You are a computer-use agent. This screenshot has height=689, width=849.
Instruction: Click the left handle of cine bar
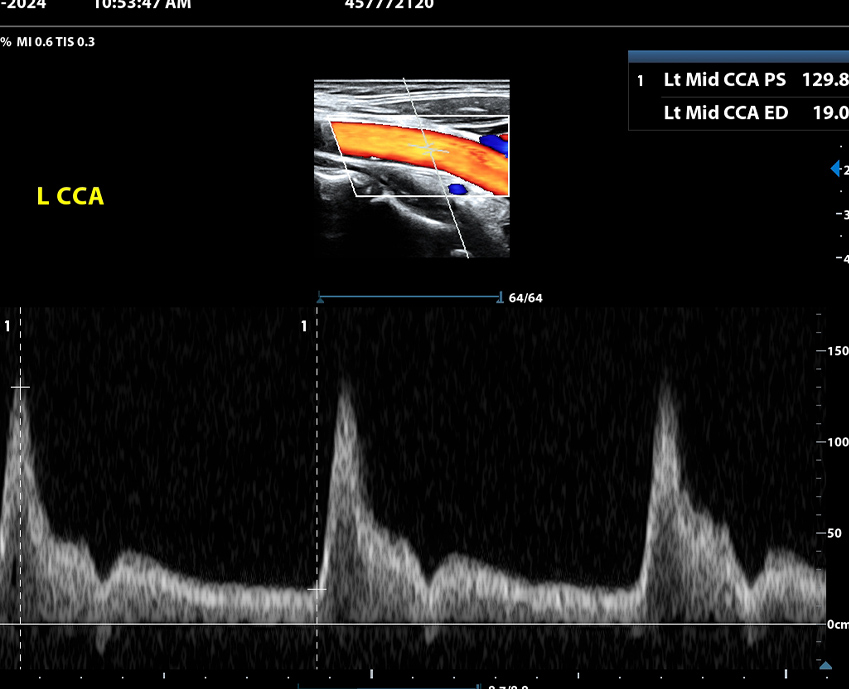click(x=320, y=297)
